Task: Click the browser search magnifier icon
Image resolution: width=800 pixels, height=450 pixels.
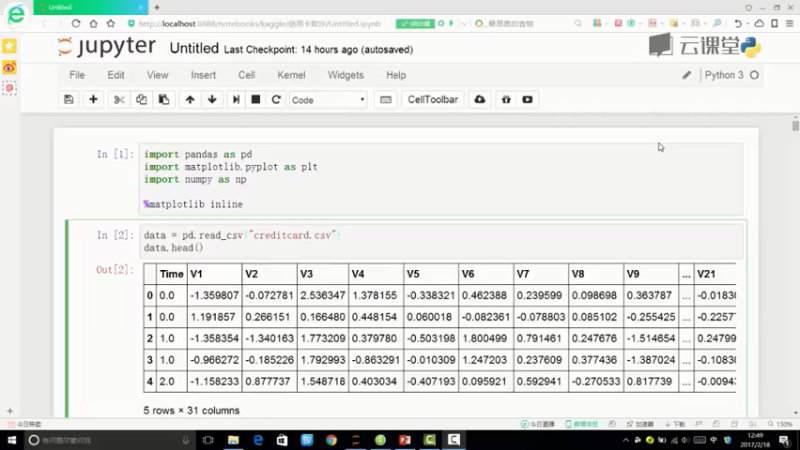Action: (578, 23)
